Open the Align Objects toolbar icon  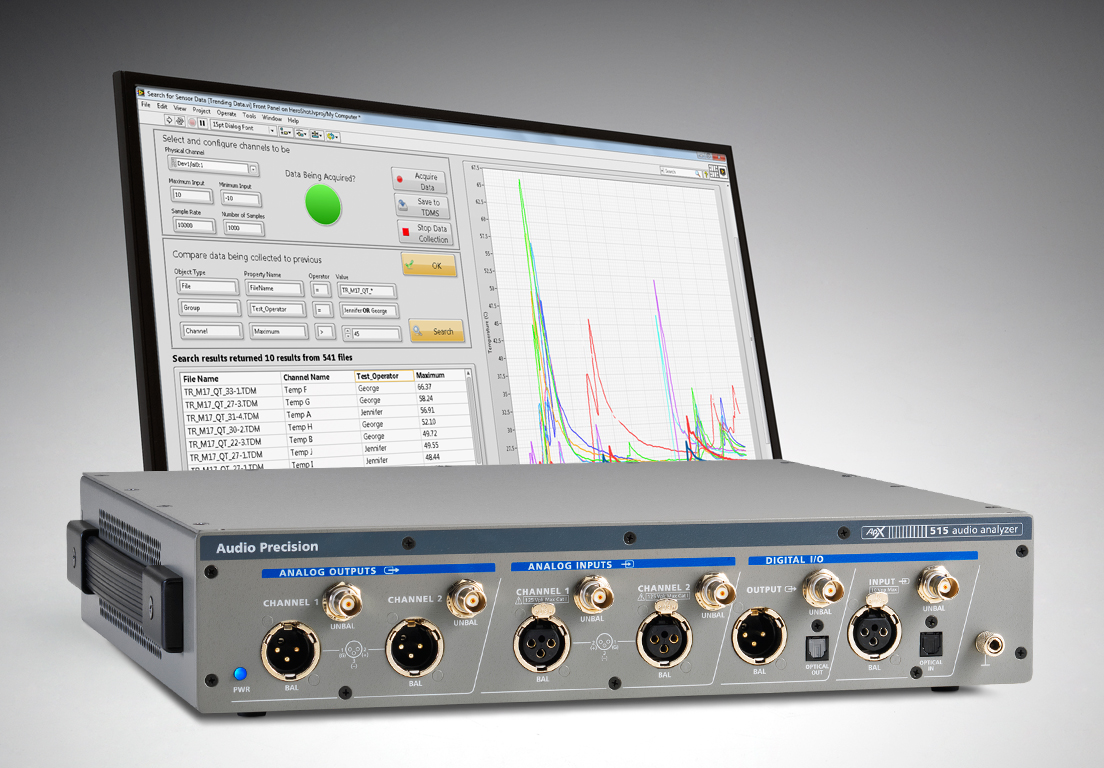[284, 132]
